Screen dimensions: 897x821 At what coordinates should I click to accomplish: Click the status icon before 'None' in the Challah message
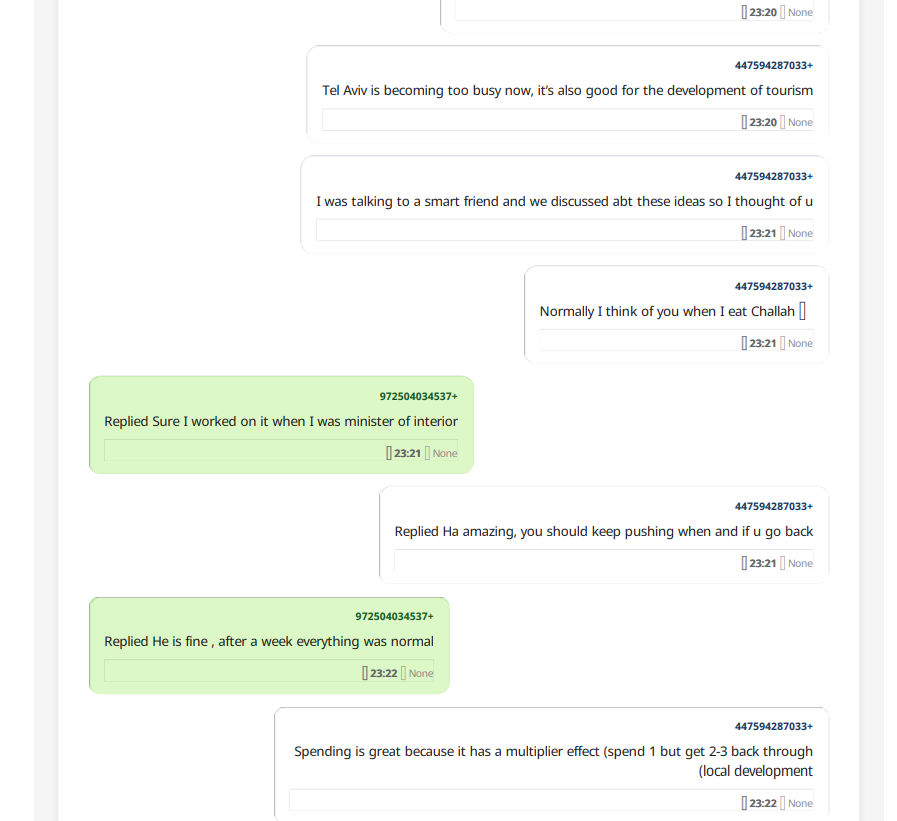pos(783,343)
